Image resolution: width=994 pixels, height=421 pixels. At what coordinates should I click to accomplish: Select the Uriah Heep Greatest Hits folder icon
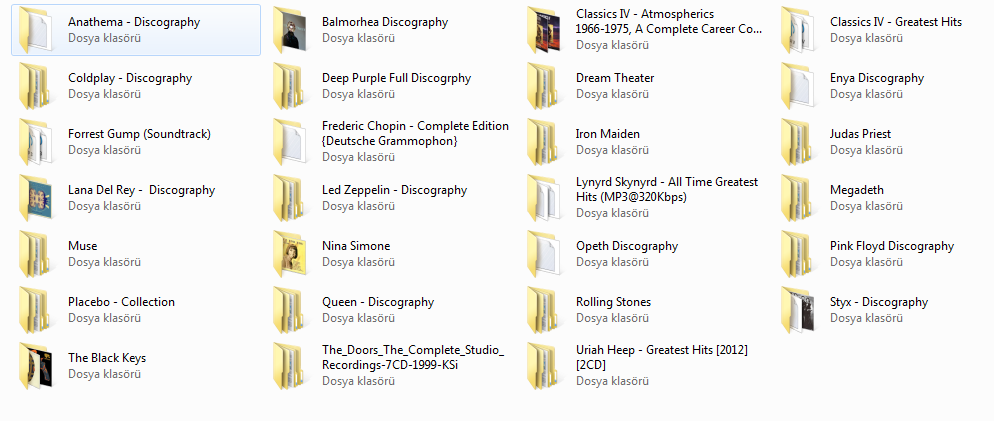coord(545,366)
